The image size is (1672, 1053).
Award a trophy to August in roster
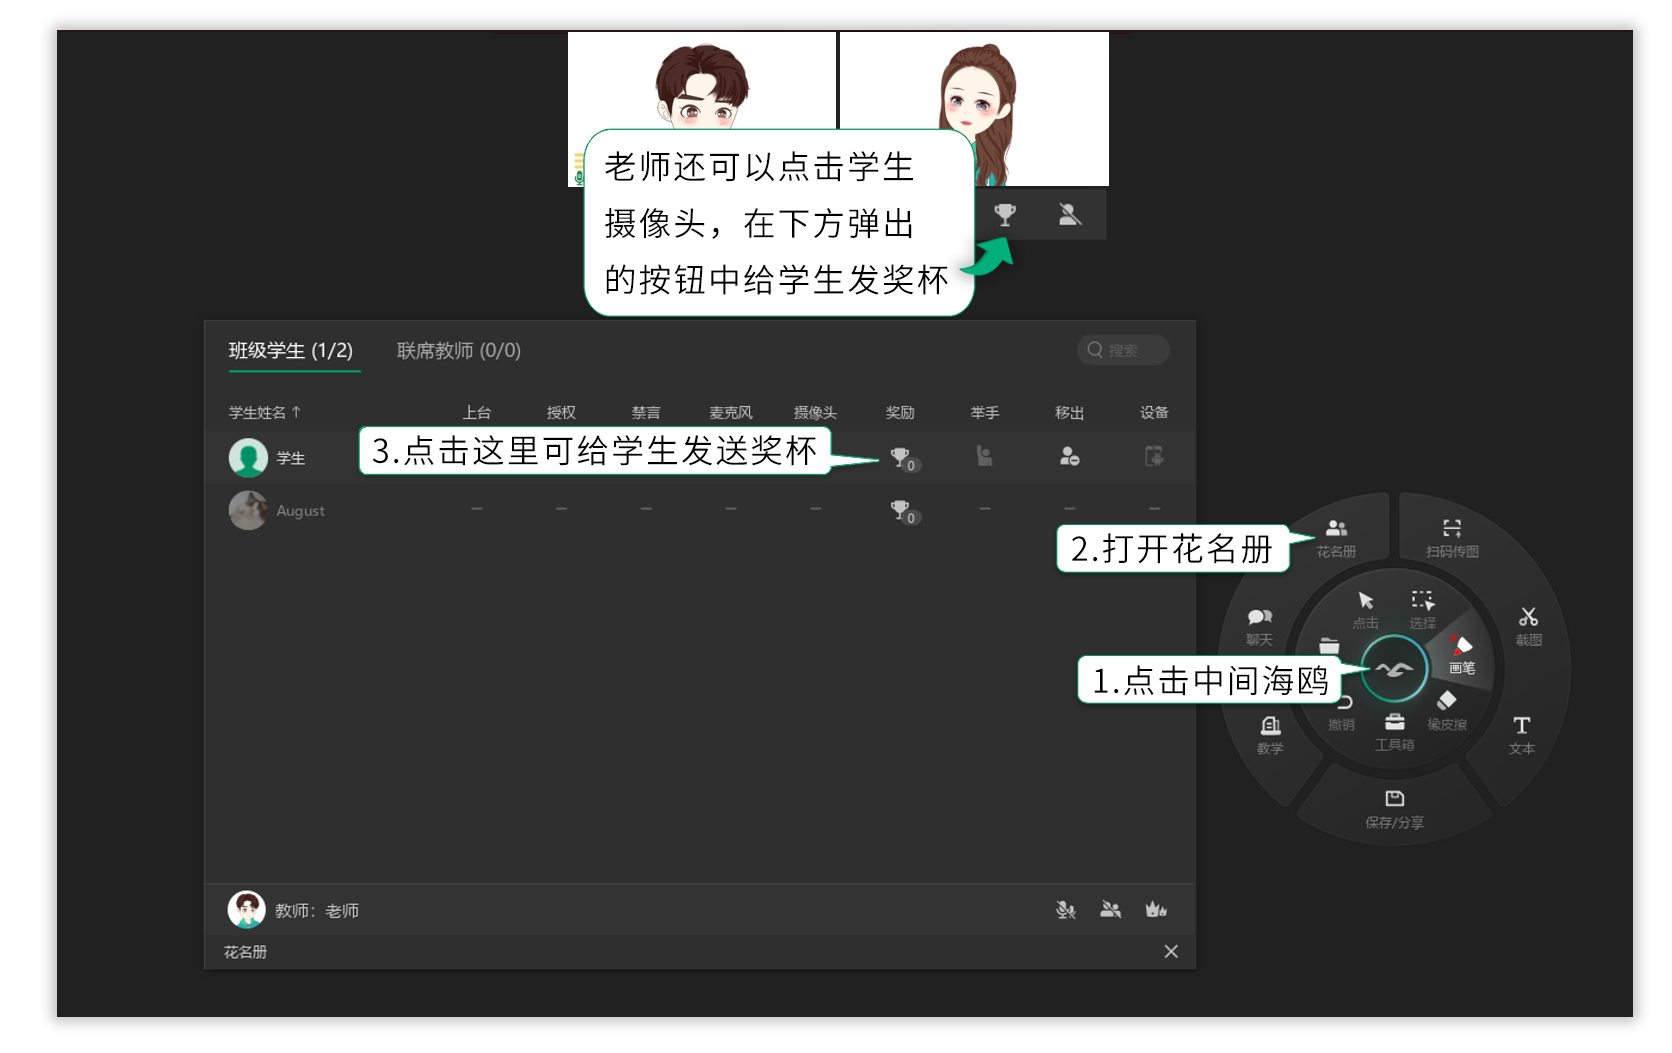pyautogui.click(x=904, y=511)
